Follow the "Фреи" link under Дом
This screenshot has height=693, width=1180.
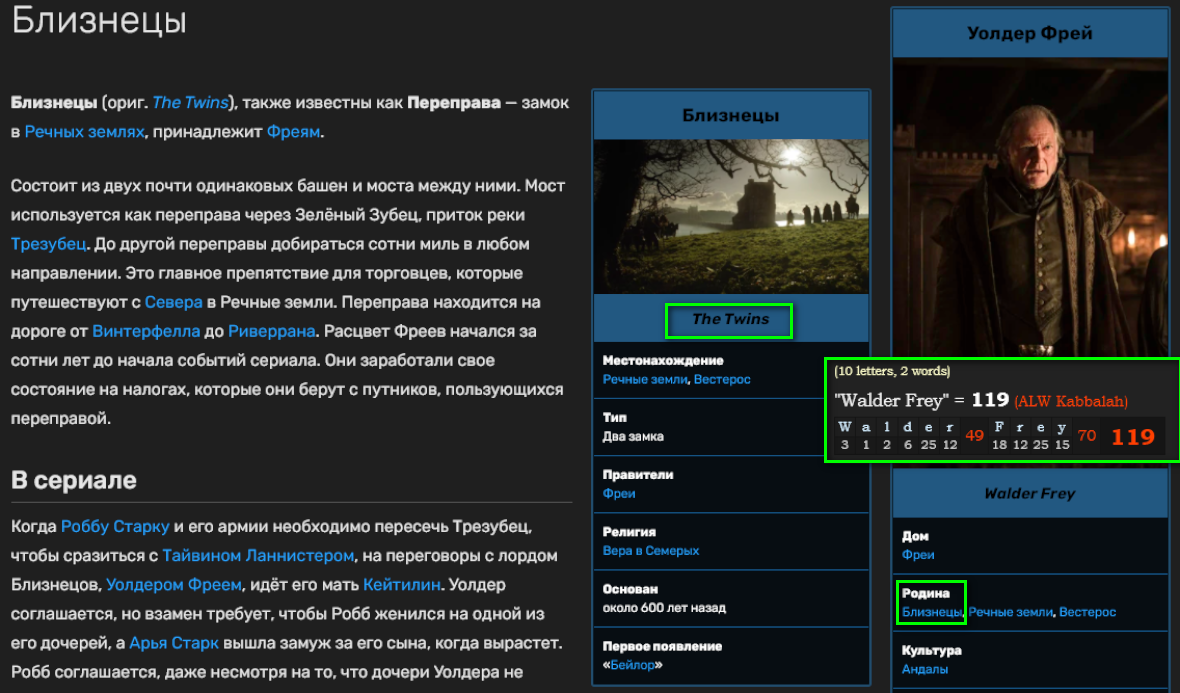pos(918,555)
